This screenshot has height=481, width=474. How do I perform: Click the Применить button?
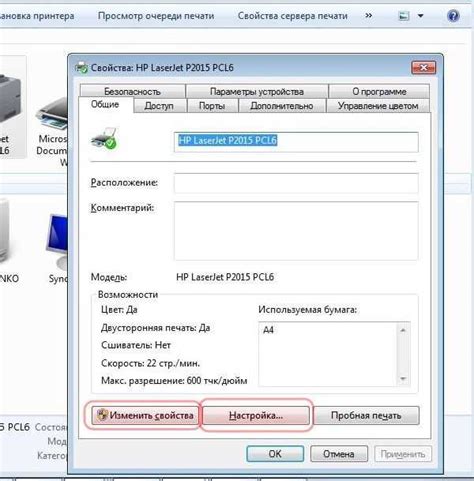[403, 454]
